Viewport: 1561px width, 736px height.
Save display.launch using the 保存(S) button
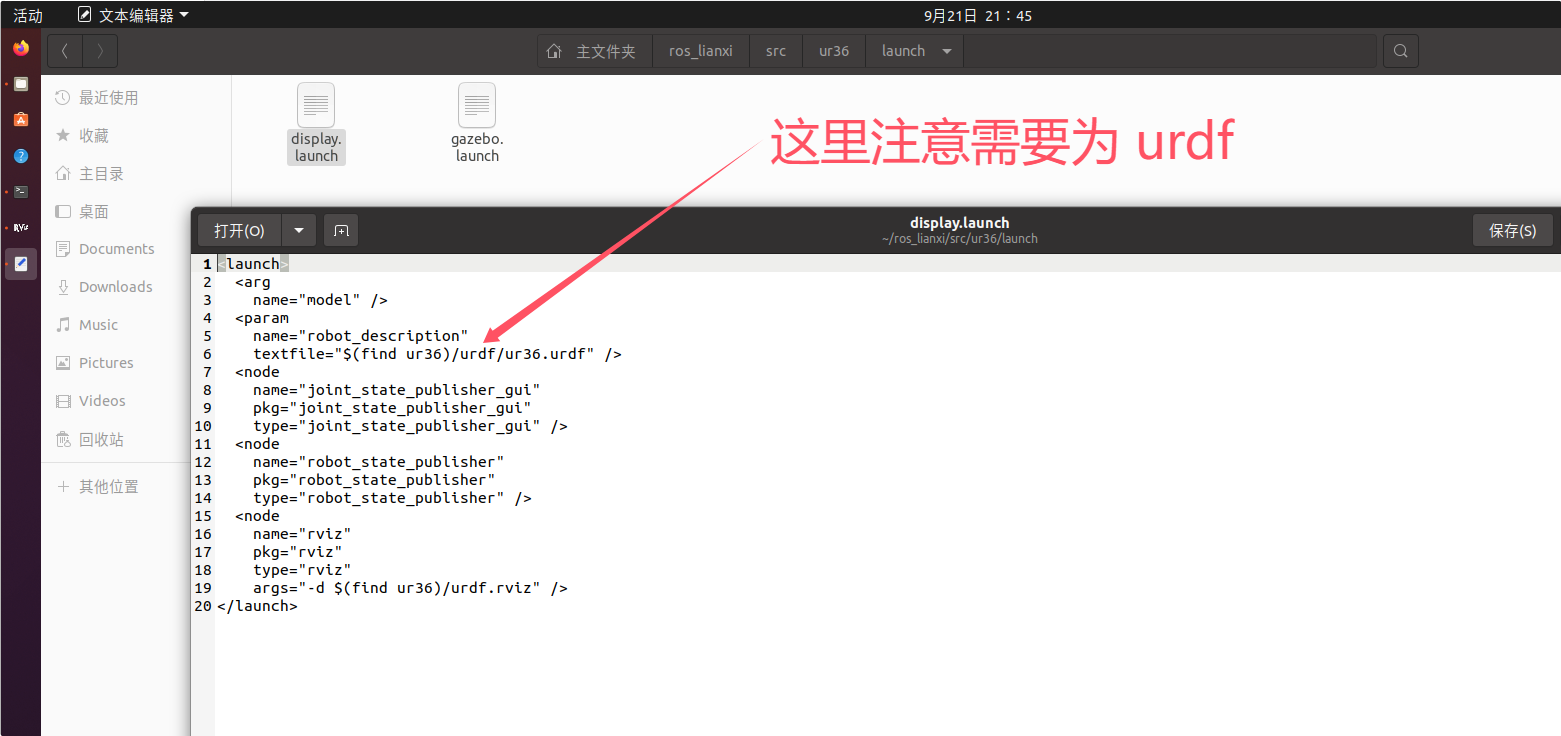click(x=1513, y=230)
